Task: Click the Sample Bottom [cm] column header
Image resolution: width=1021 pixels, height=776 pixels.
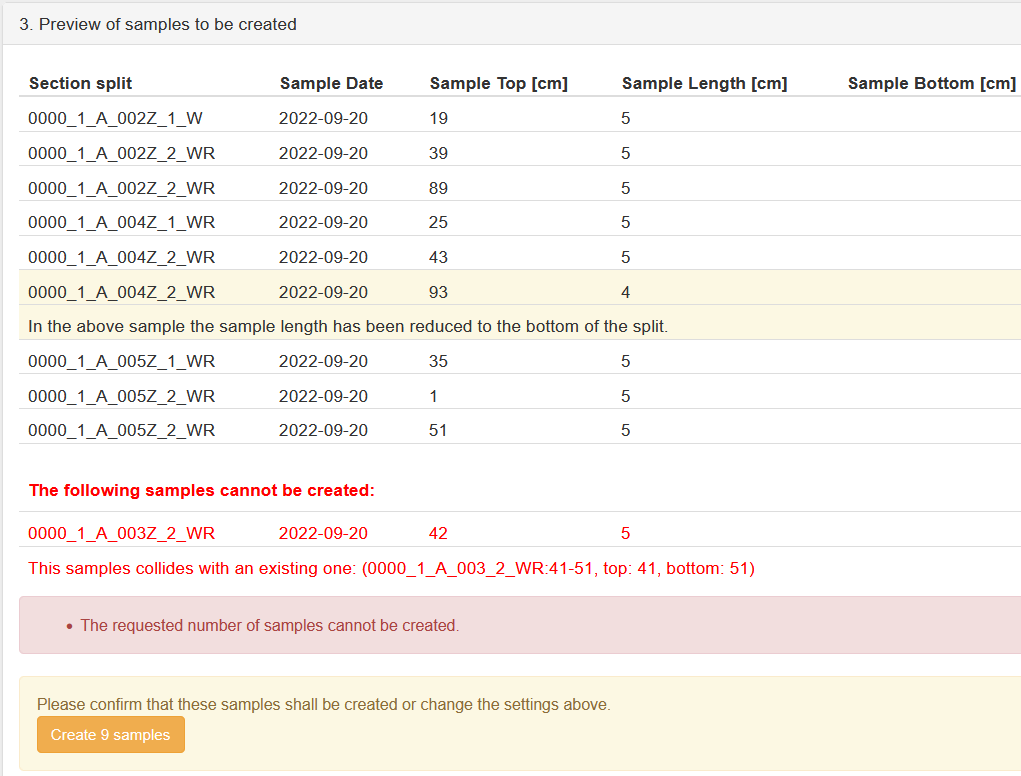Action: [x=931, y=83]
